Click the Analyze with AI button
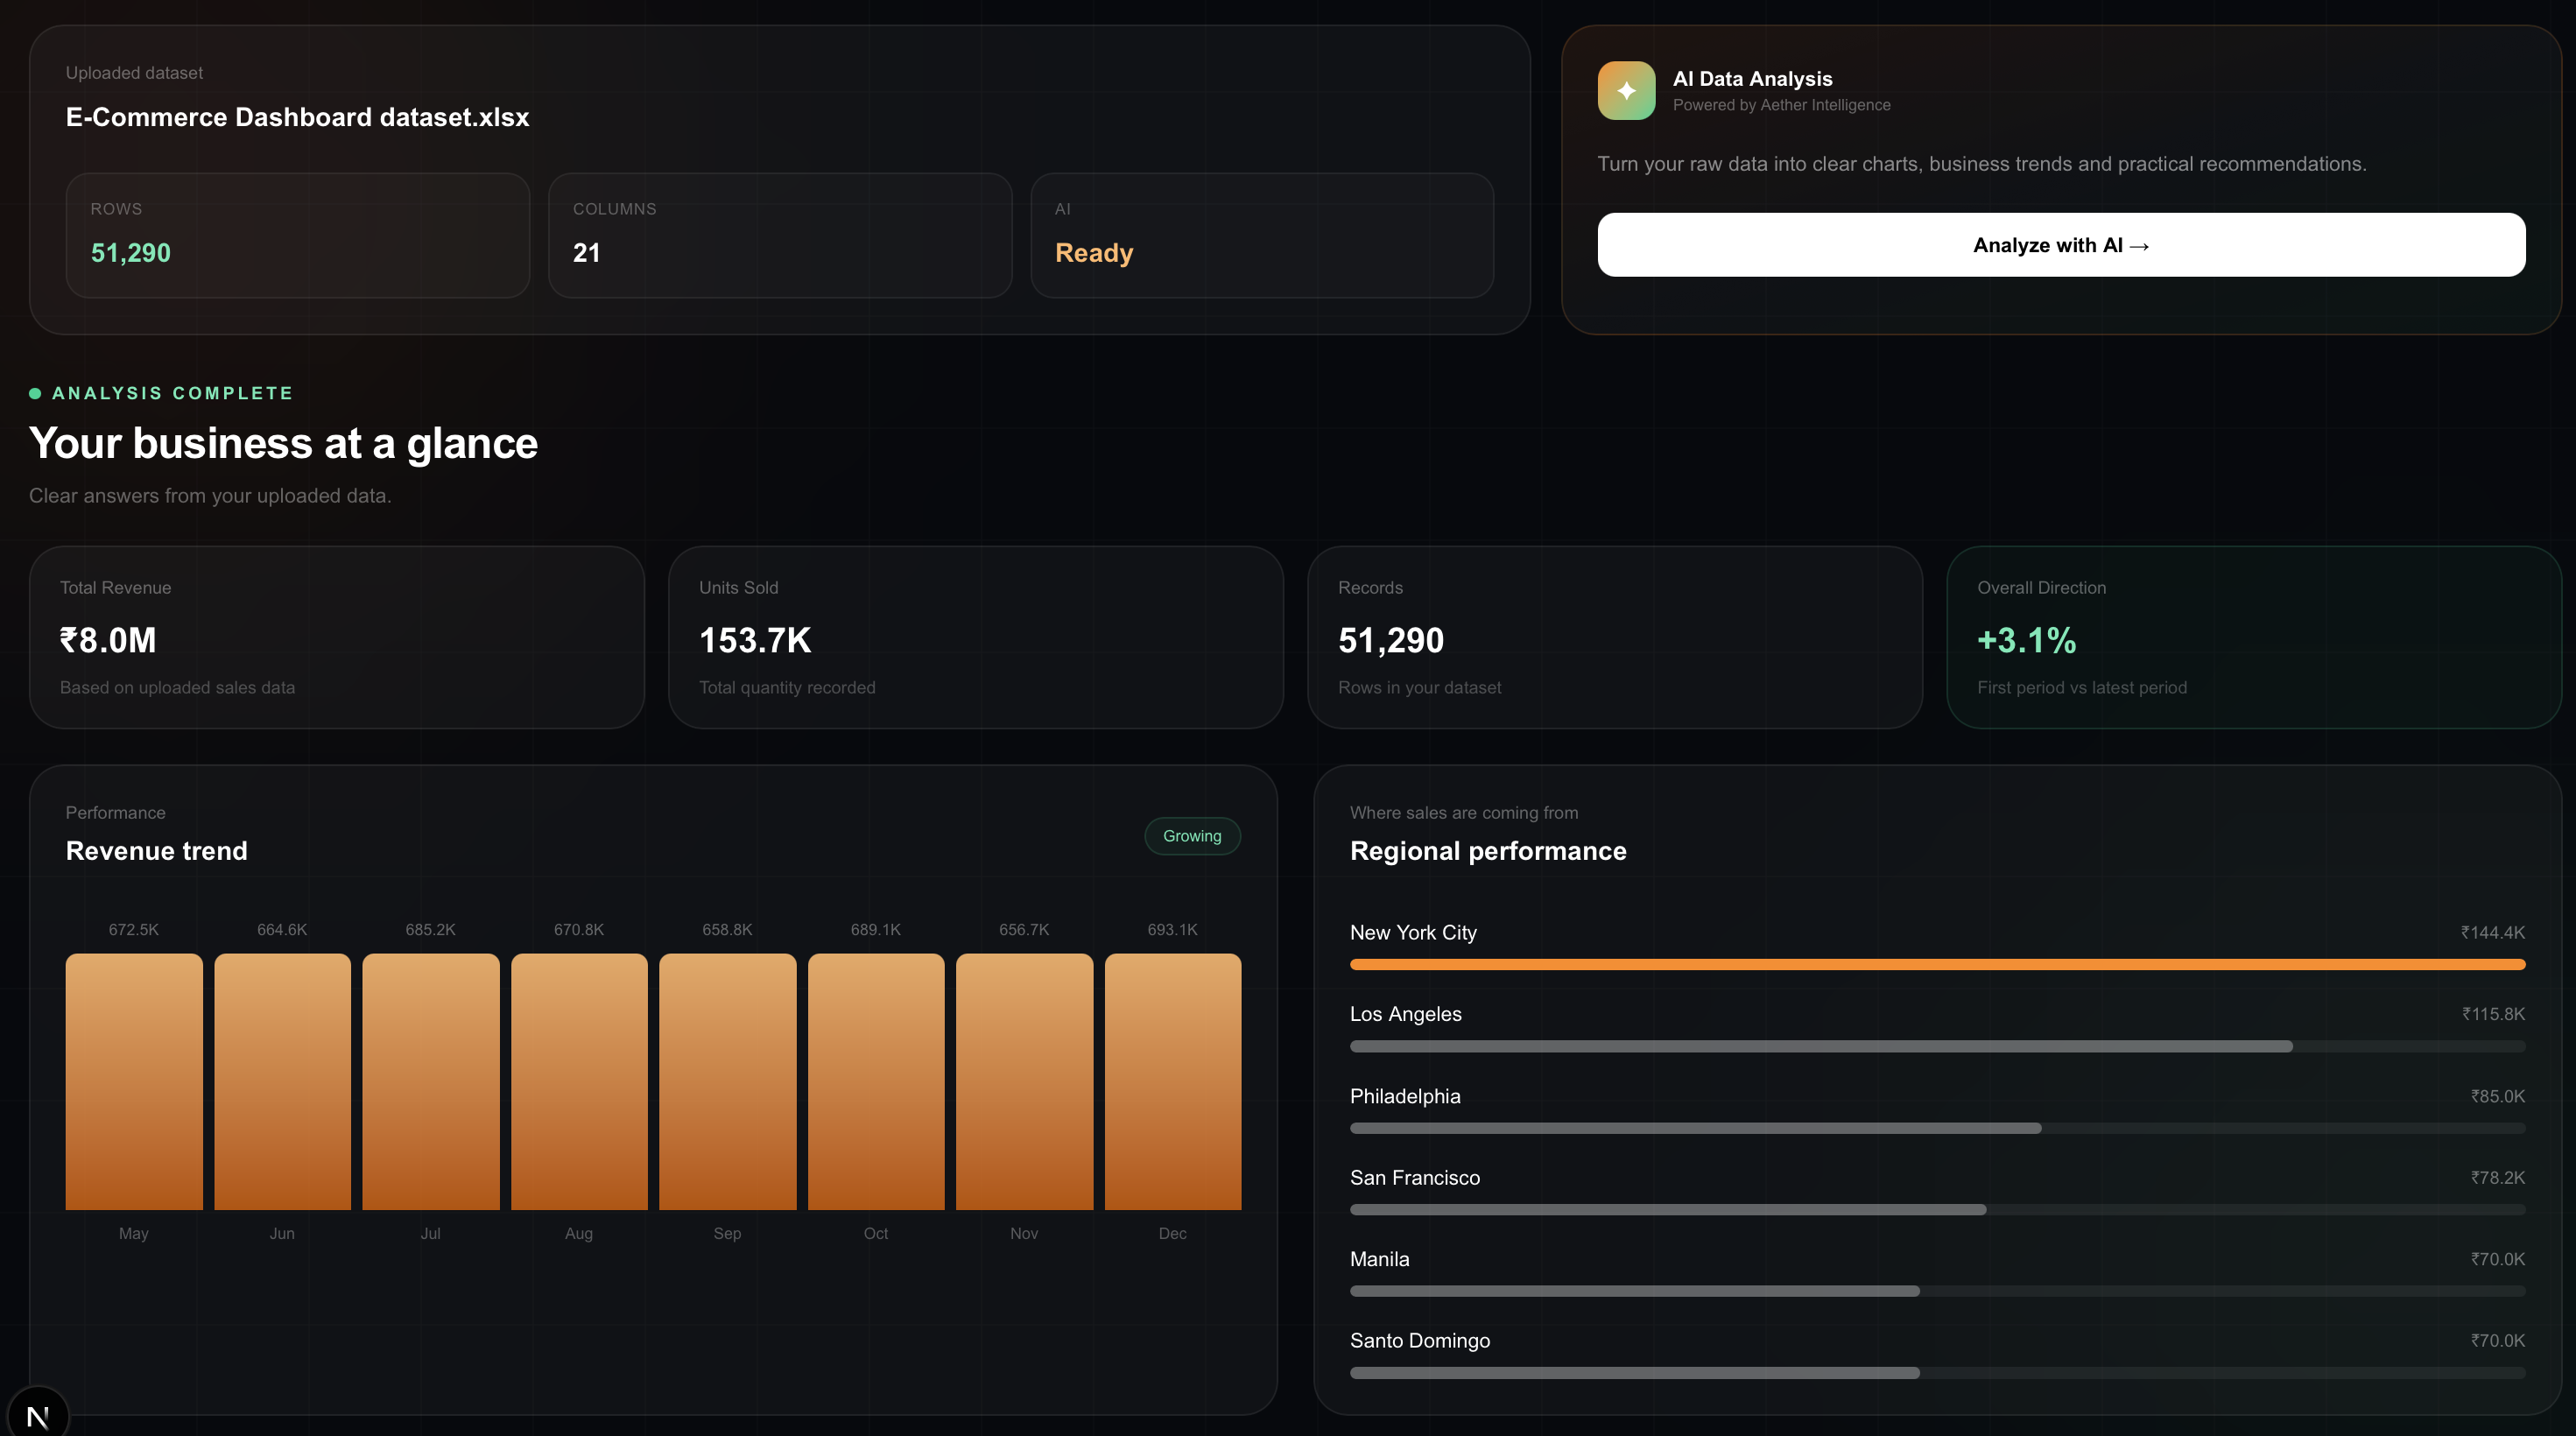Image resolution: width=2576 pixels, height=1436 pixels. point(2061,244)
